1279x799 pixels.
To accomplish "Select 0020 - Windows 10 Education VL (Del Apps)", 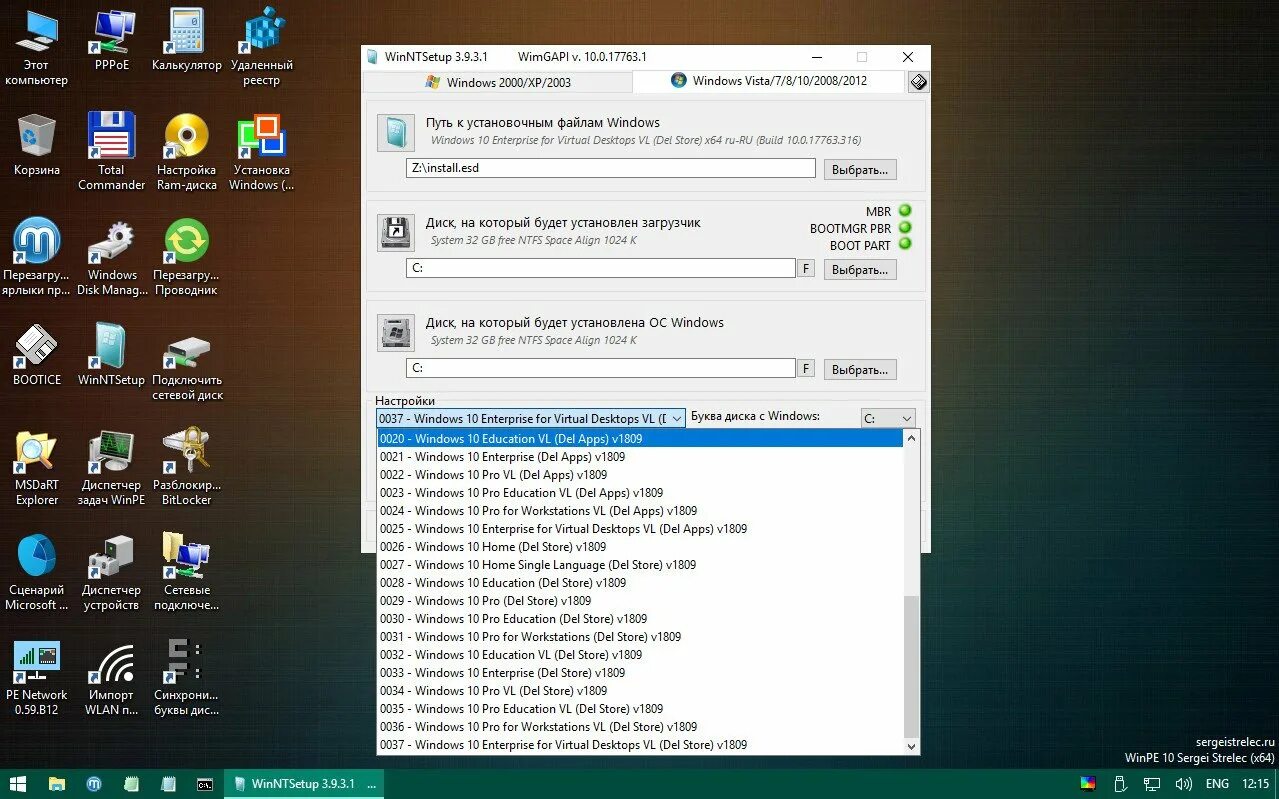I will (x=639, y=438).
